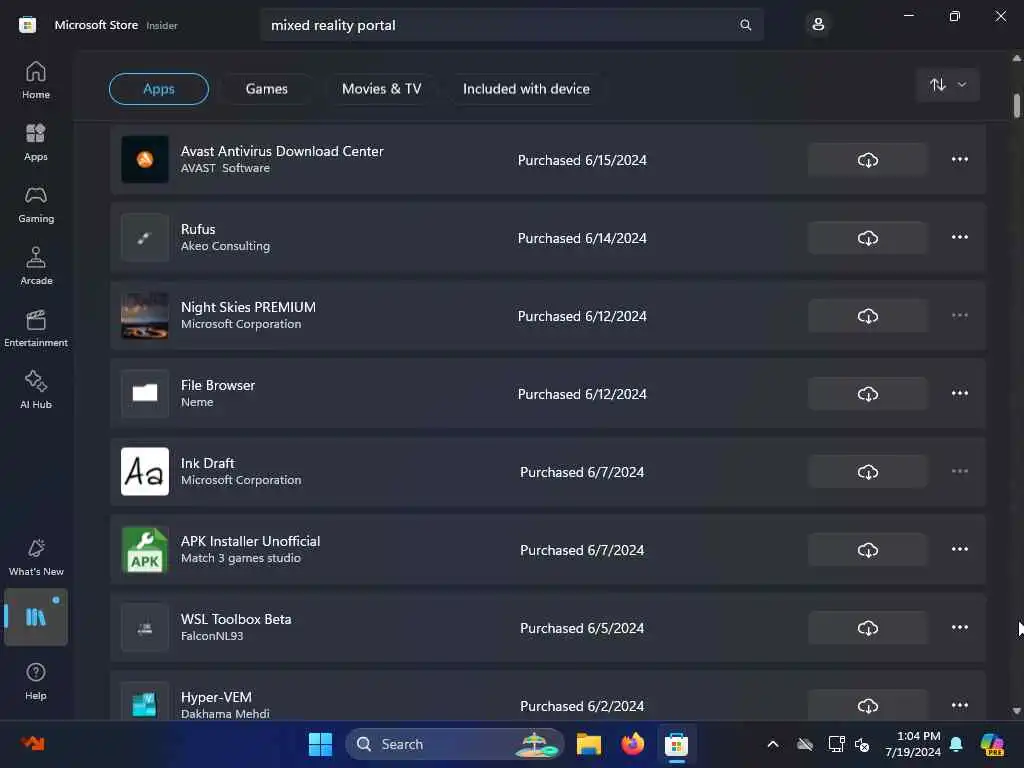Click the APK Installer app icon
Viewport: 1024px width, 768px height.
pos(145,550)
